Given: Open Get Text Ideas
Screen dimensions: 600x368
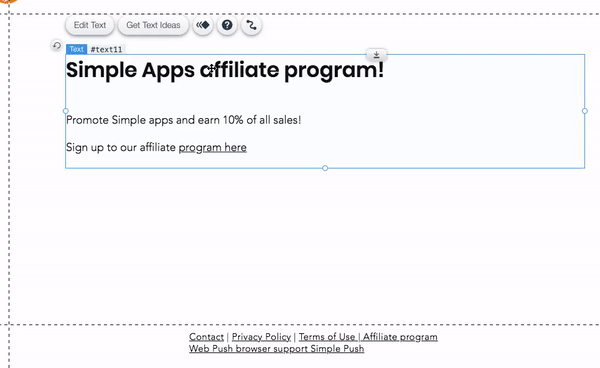Looking at the screenshot, I should [153, 25].
